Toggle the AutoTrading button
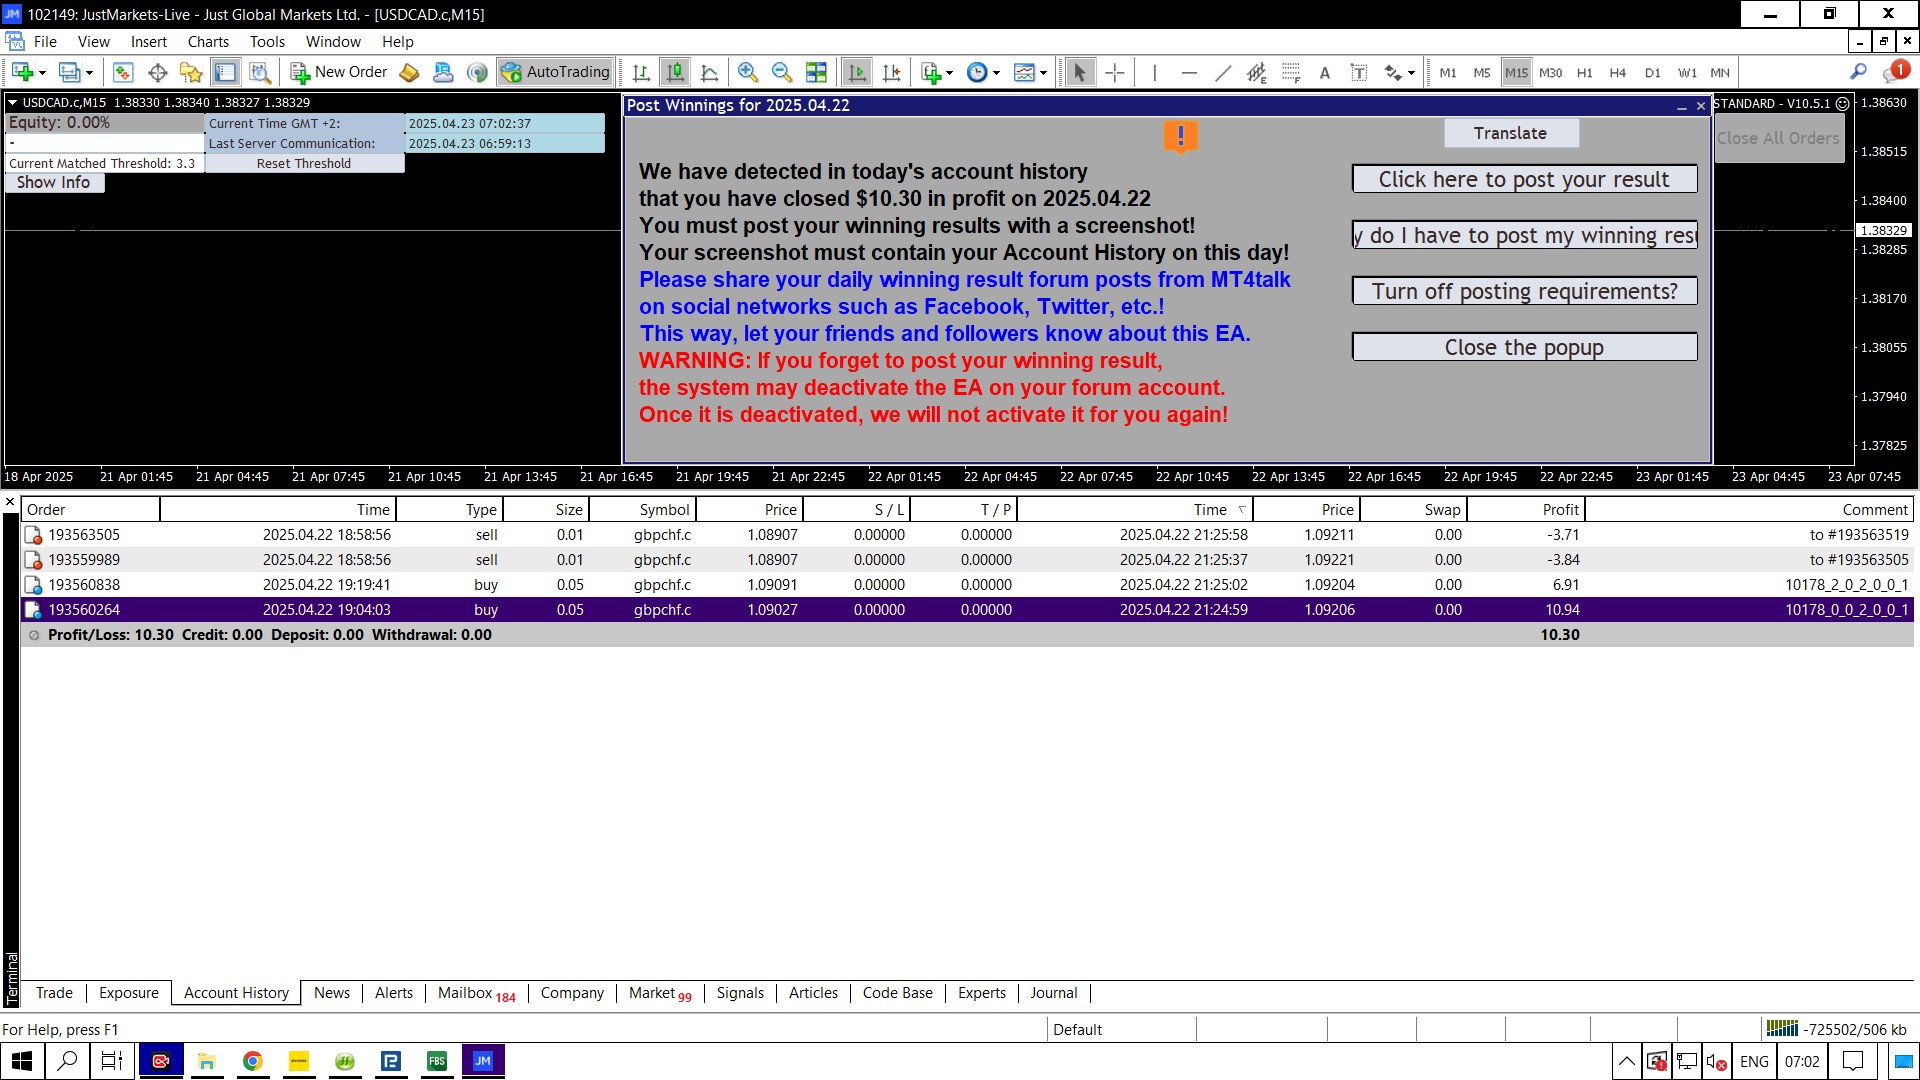This screenshot has height=1080, width=1920. [x=556, y=72]
